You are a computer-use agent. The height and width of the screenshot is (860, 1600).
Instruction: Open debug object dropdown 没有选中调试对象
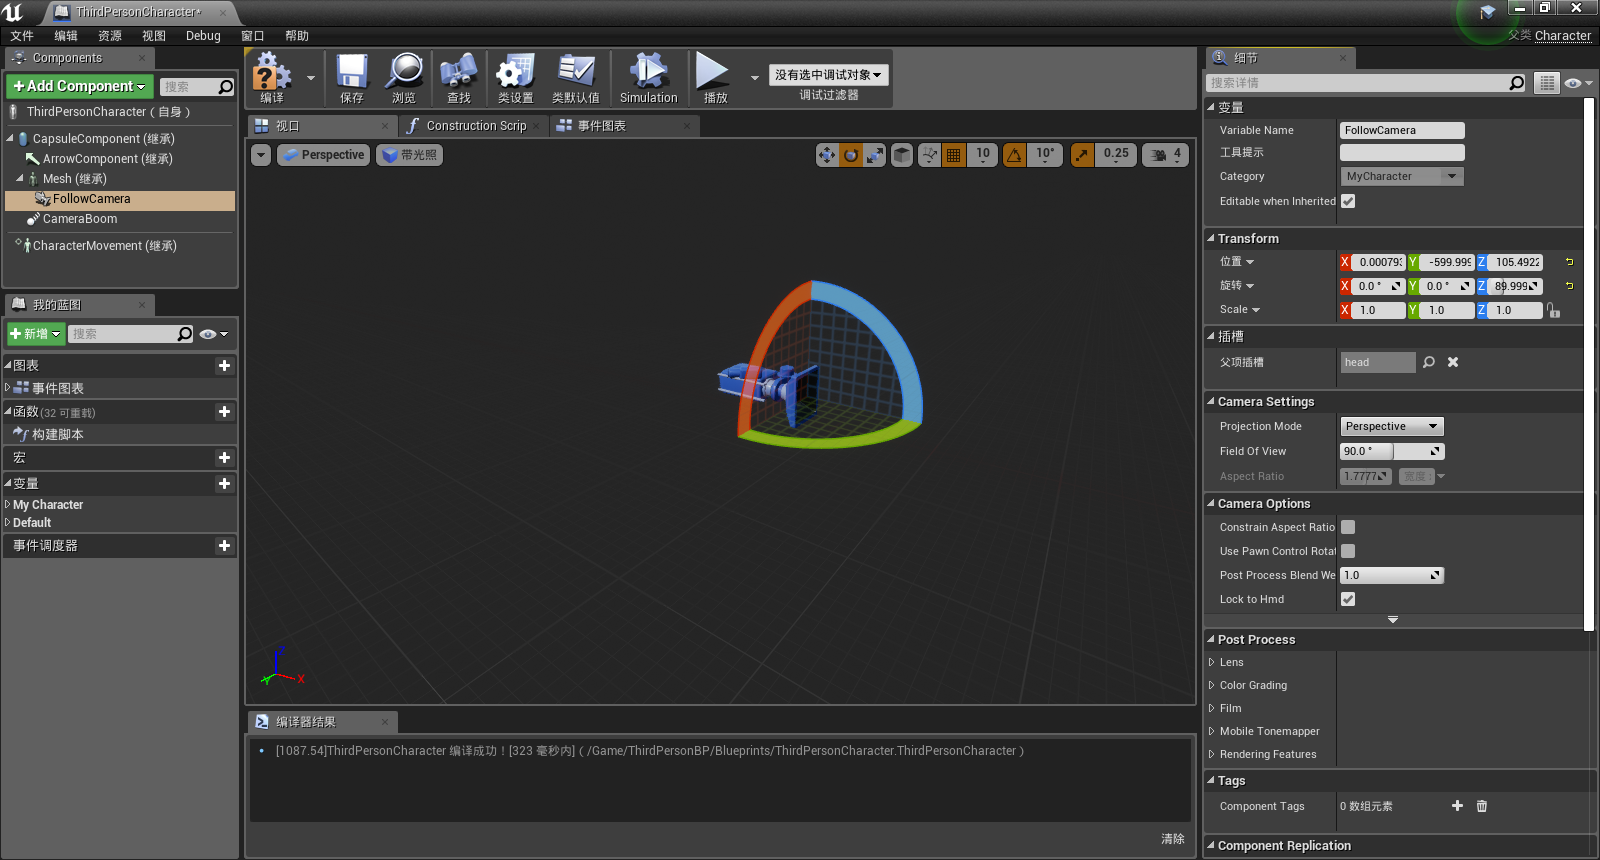click(828, 75)
